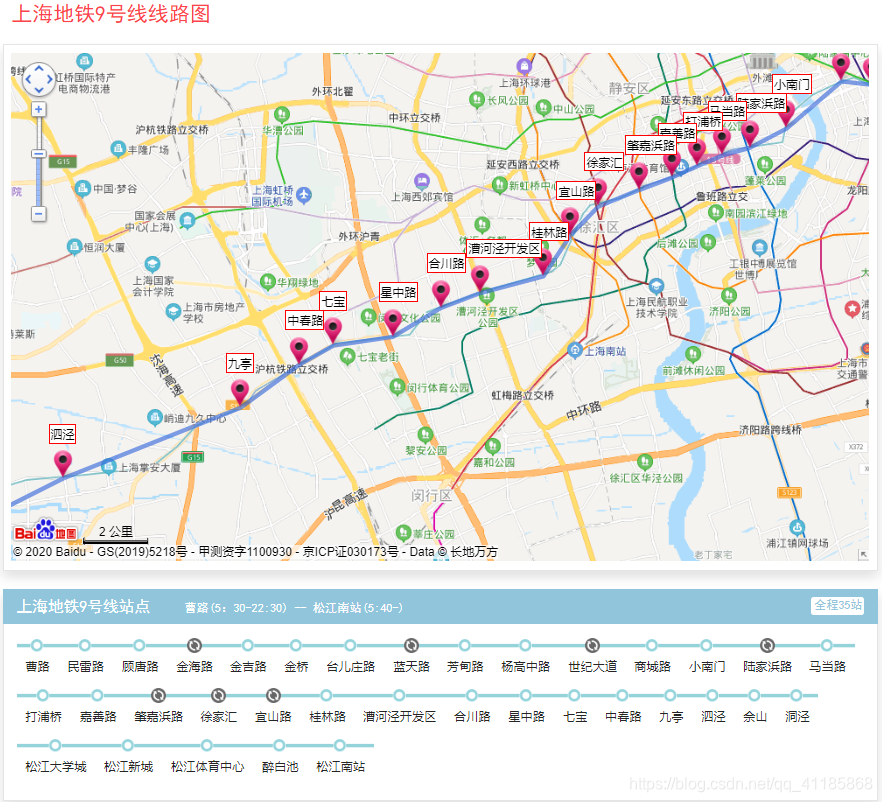Image resolution: width=882 pixels, height=802 pixels.
Task: Open the 松江体育中心 station link
Action: (x=207, y=767)
